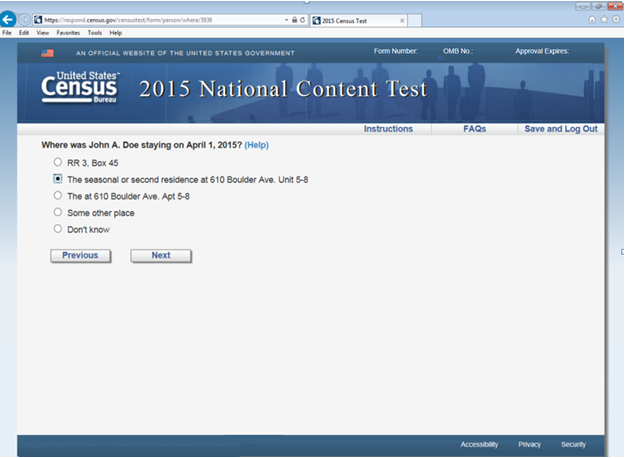Open the Accessibility footer link
The image size is (626, 458).
tap(479, 444)
